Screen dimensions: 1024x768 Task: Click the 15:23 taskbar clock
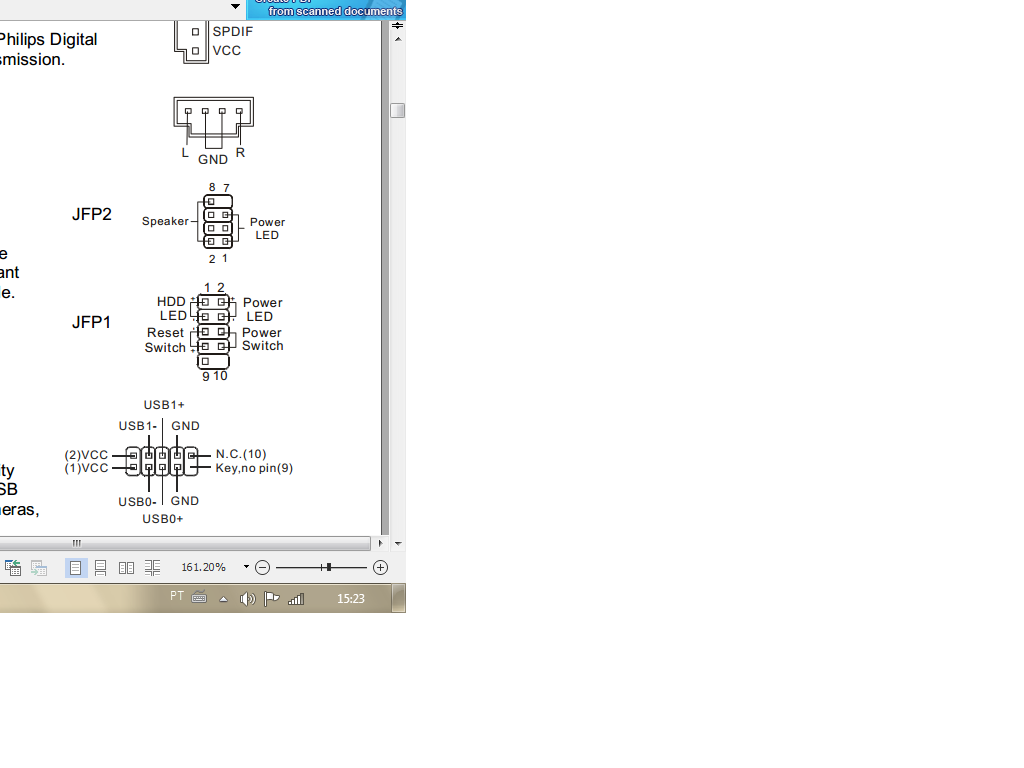[x=351, y=598]
